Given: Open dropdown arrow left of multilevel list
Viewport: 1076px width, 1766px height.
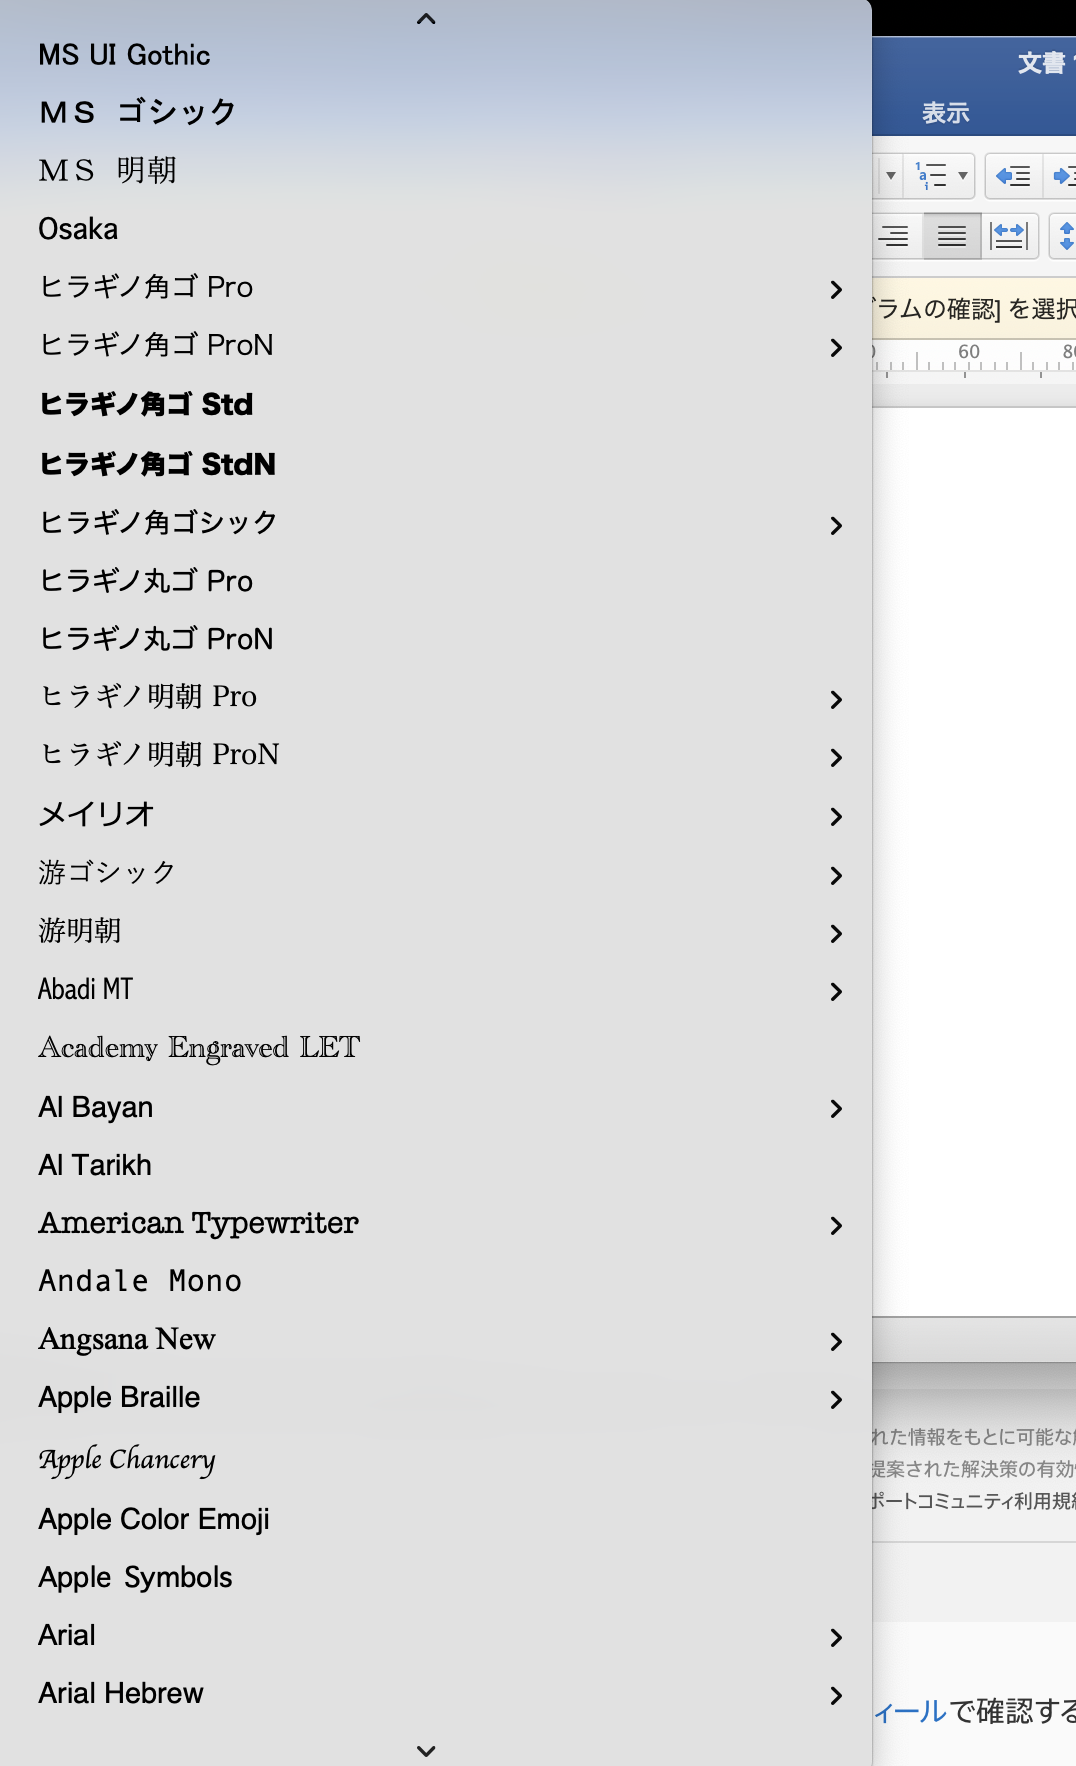Looking at the screenshot, I should 890,176.
